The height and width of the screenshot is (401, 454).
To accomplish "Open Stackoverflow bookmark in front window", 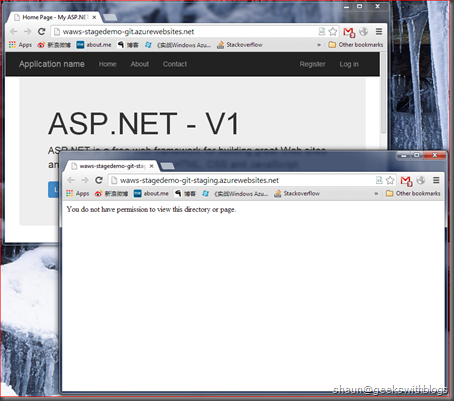I will click(x=297, y=193).
